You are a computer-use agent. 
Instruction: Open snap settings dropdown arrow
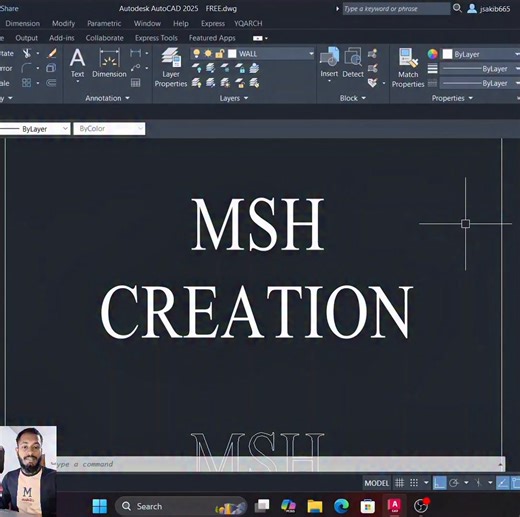click(426, 483)
